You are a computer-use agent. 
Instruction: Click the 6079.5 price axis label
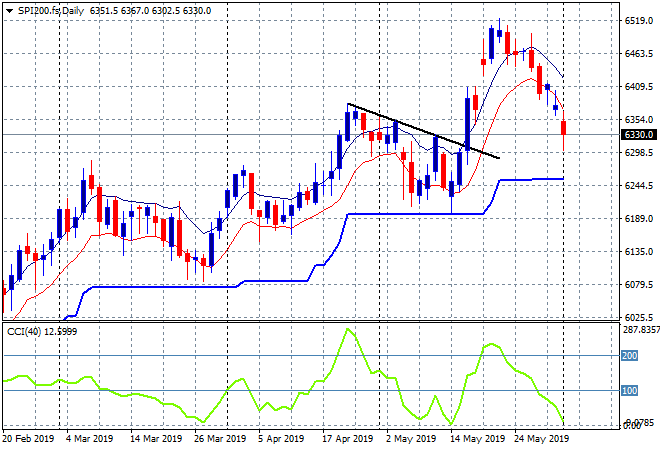(639, 285)
